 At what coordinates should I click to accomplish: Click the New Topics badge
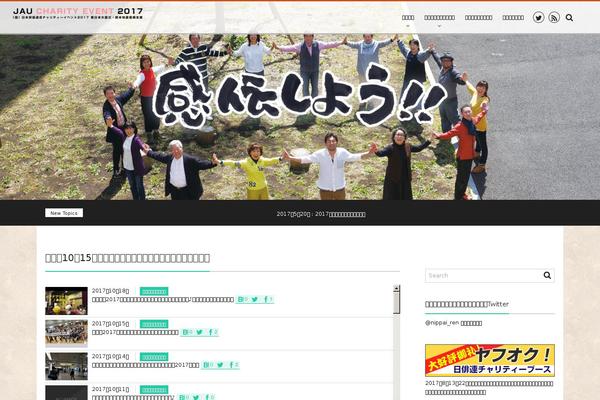point(64,213)
